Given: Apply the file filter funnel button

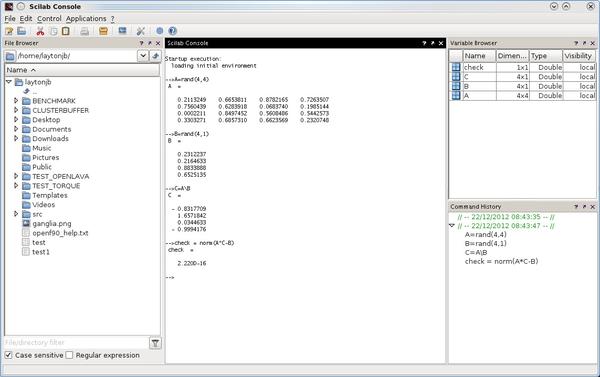Looking at the screenshot, I should tap(155, 343).
